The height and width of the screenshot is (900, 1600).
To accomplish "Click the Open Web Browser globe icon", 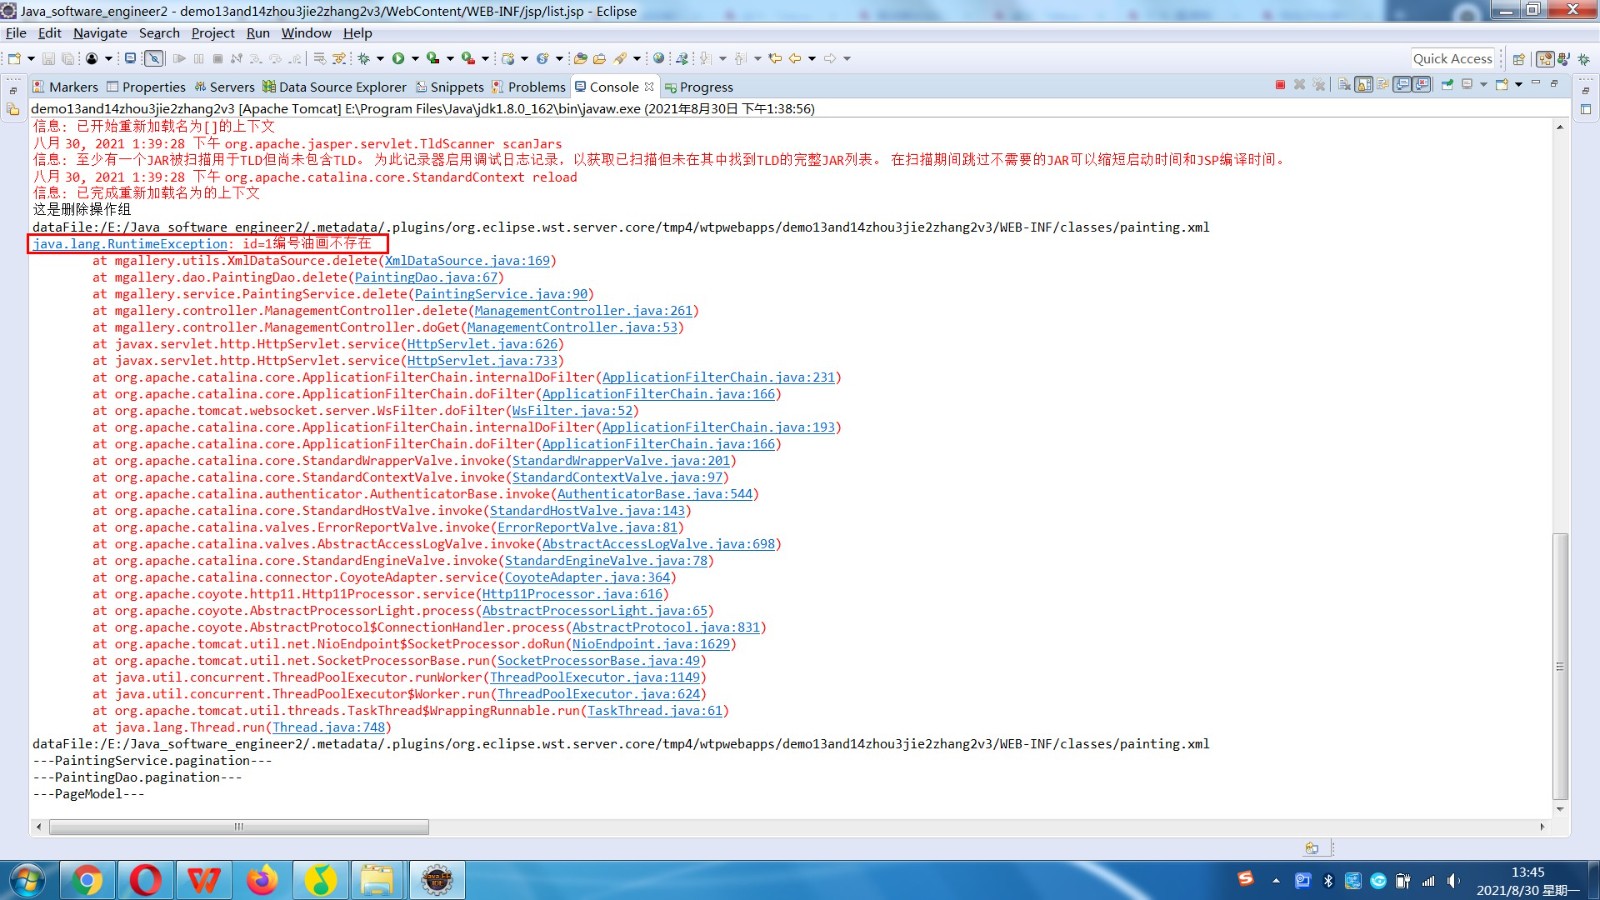I will tap(658, 59).
